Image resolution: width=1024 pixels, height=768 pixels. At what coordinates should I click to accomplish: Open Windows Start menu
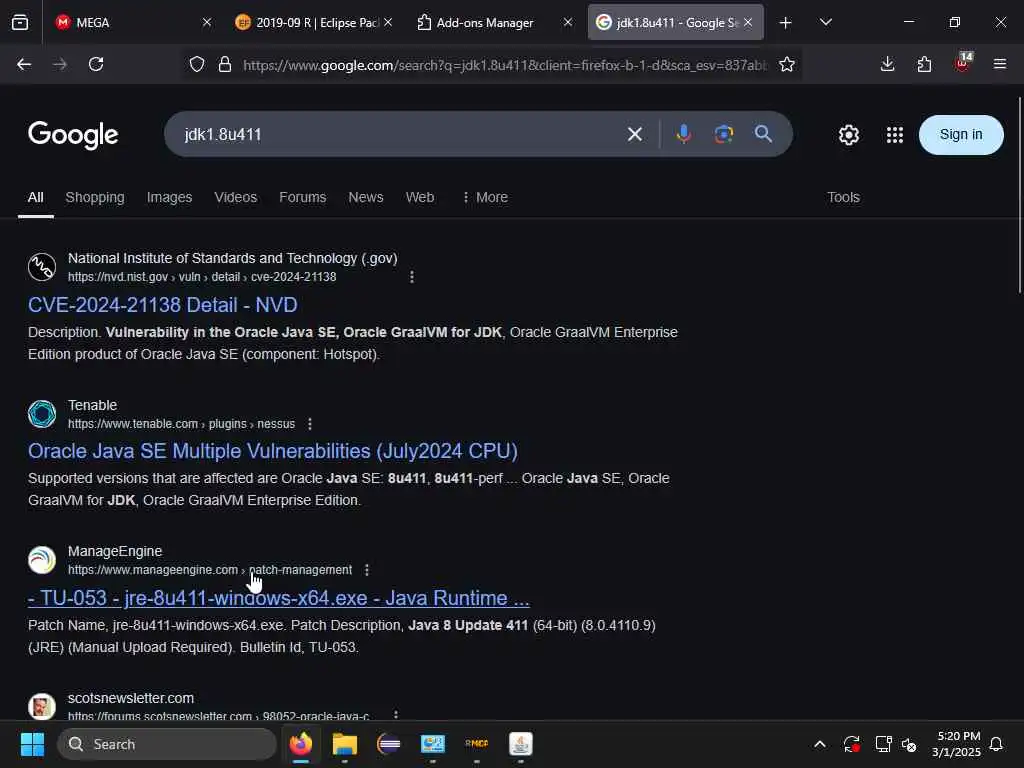click(32, 744)
